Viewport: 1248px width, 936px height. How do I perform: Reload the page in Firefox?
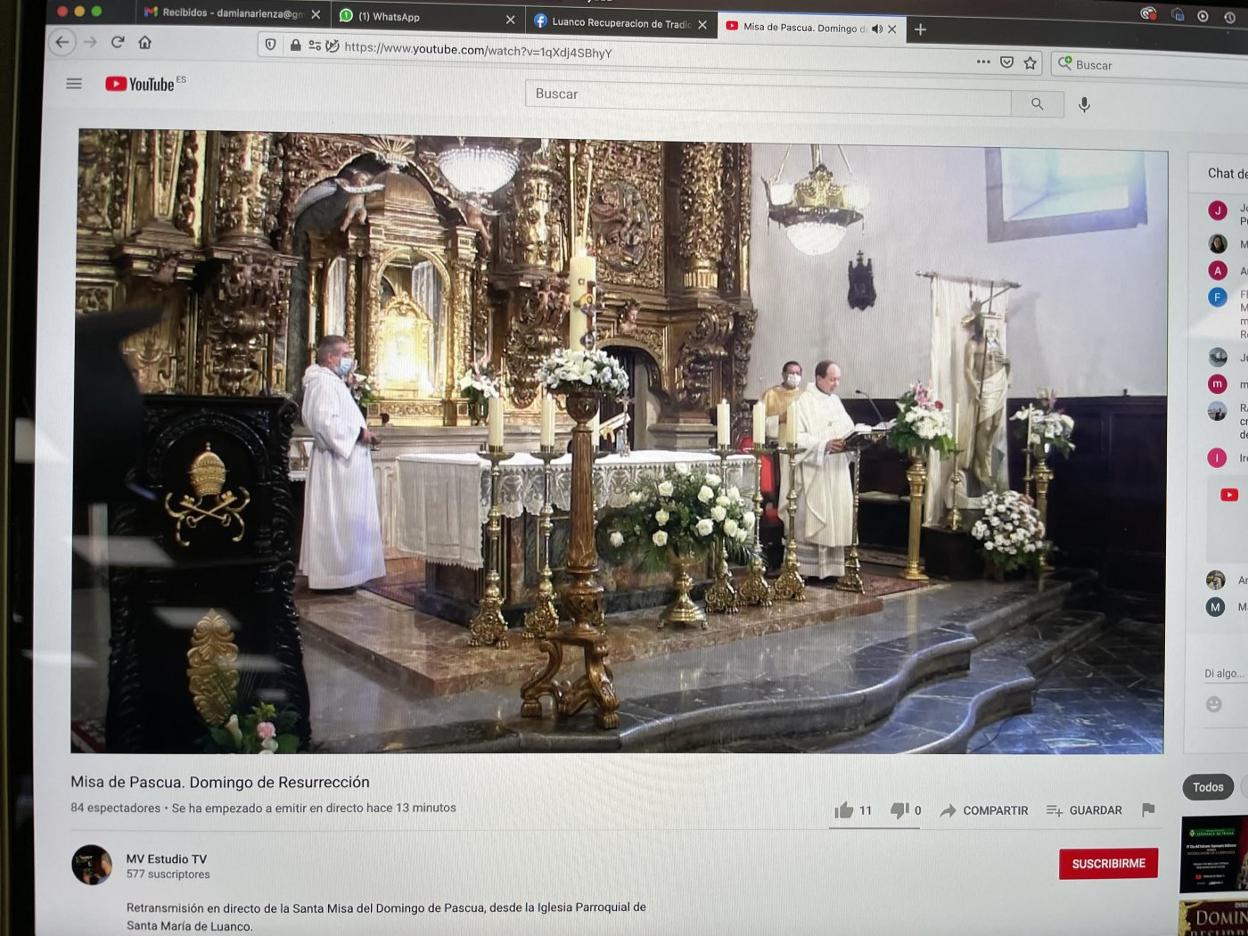(x=117, y=42)
